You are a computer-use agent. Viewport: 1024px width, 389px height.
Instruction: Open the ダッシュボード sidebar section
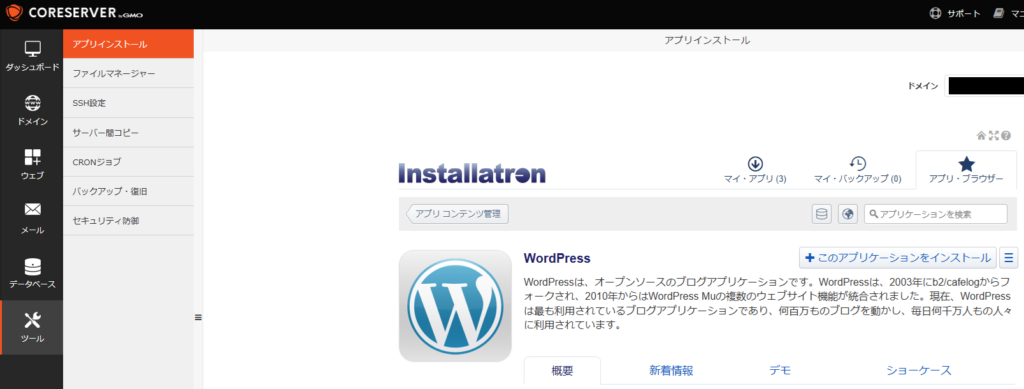click(31, 55)
